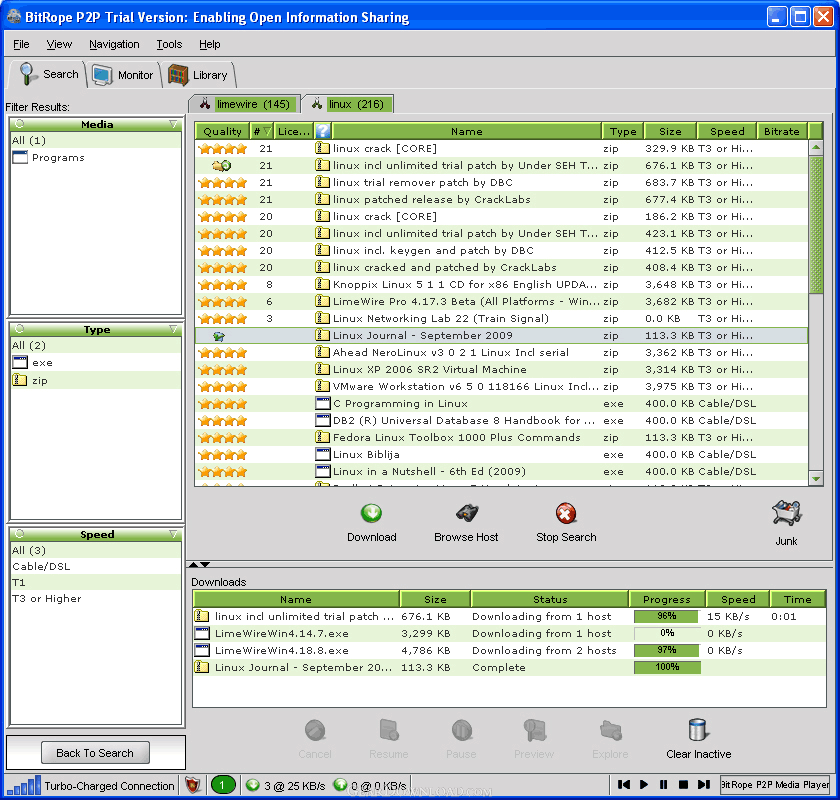
Task: Sort results by the # column header
Action: click(x=262, y=131)
